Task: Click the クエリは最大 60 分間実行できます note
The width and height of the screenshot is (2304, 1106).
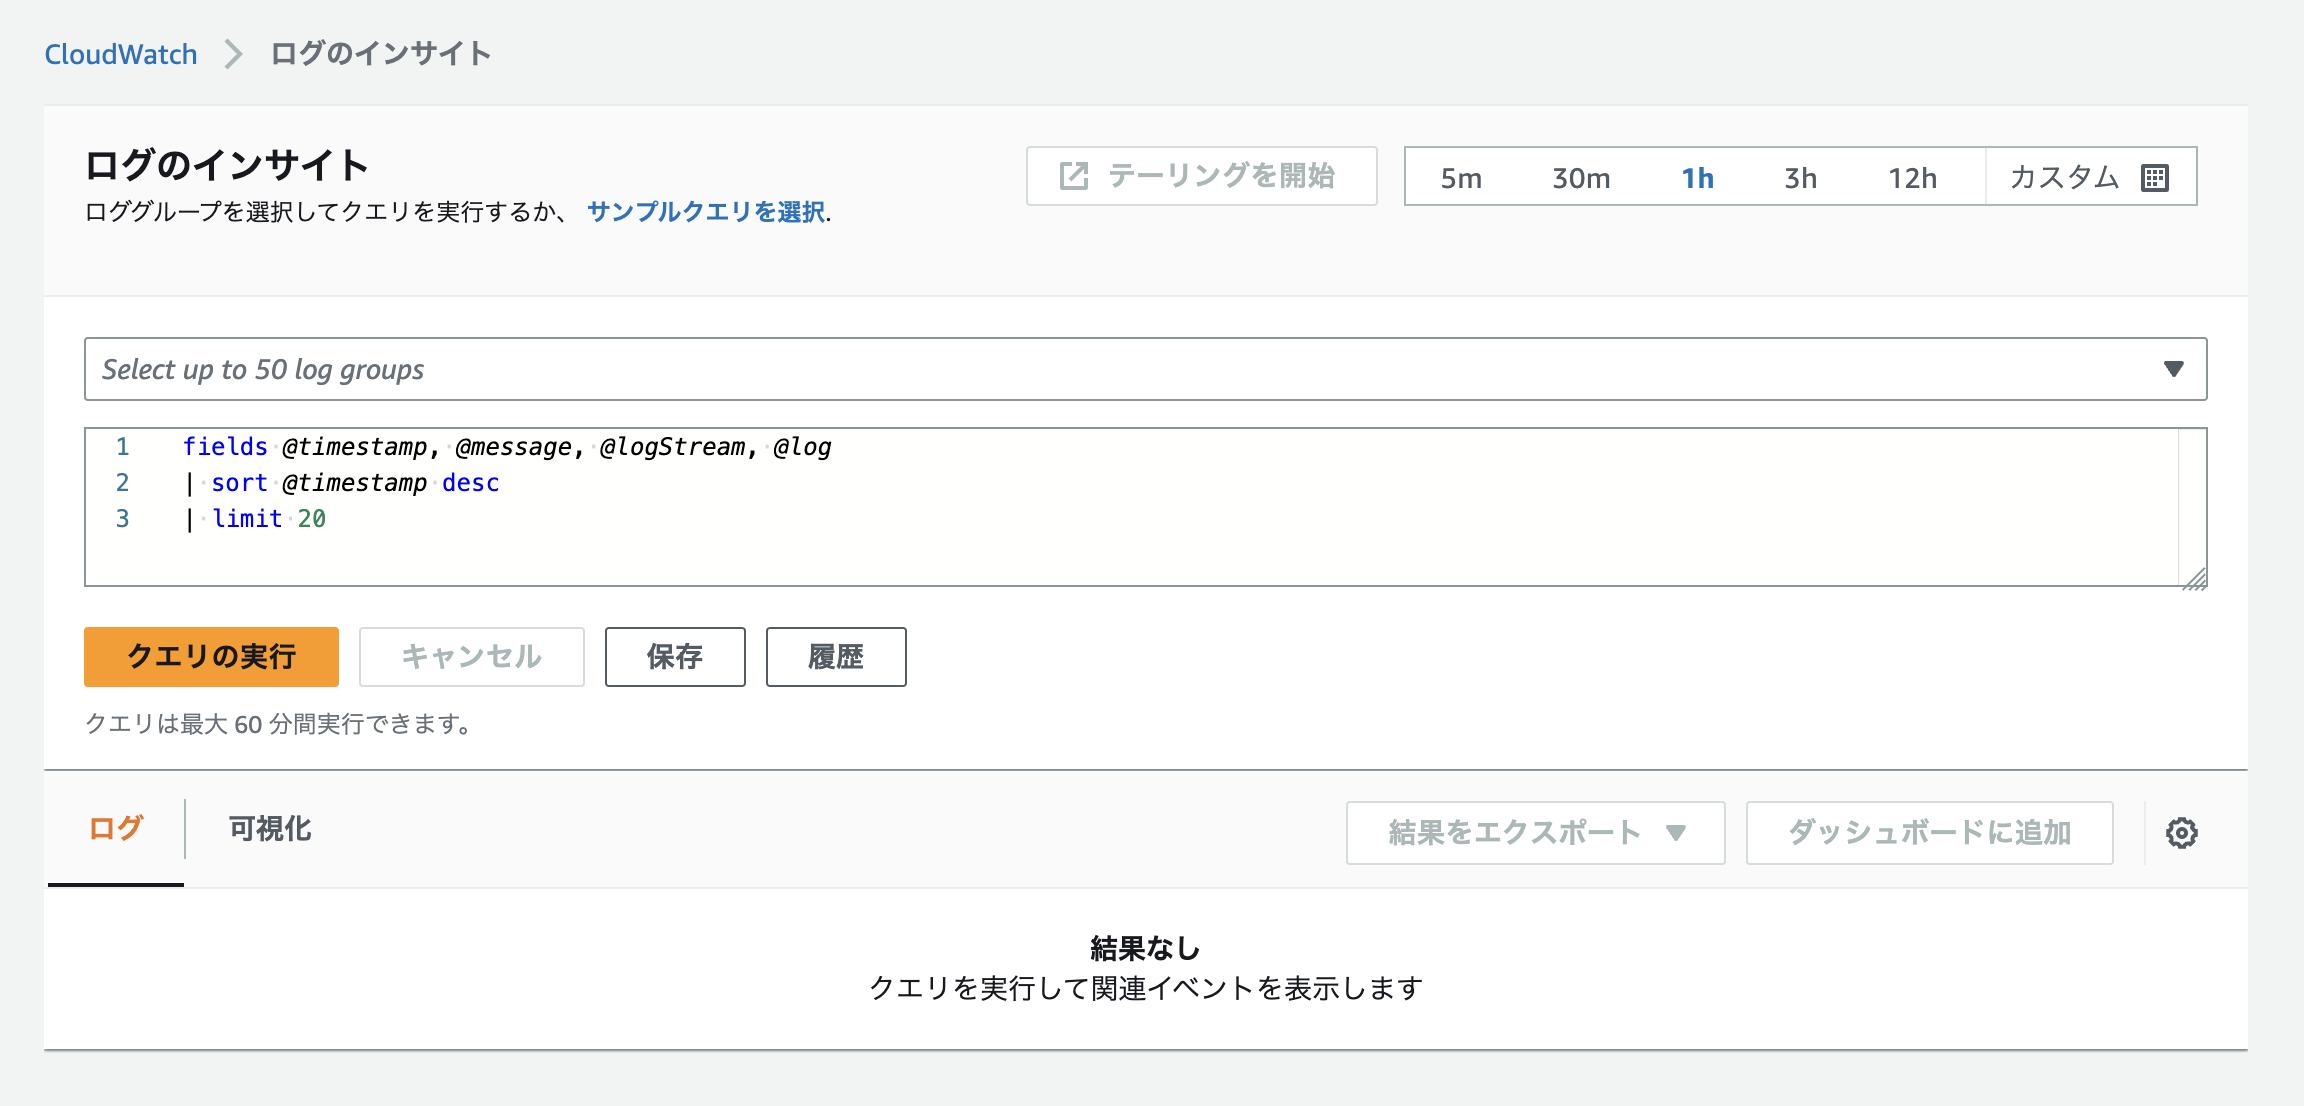Action: pos(278,723)
